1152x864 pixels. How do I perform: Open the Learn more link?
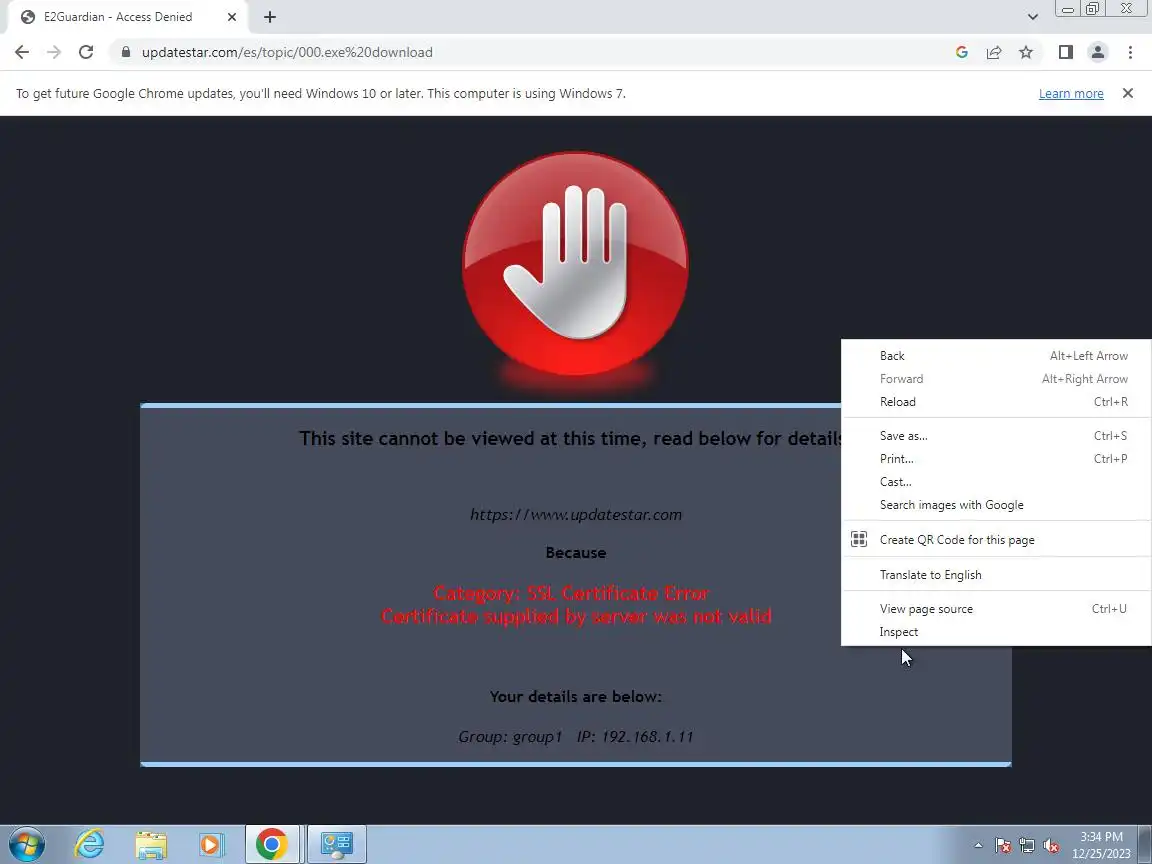1070,94
